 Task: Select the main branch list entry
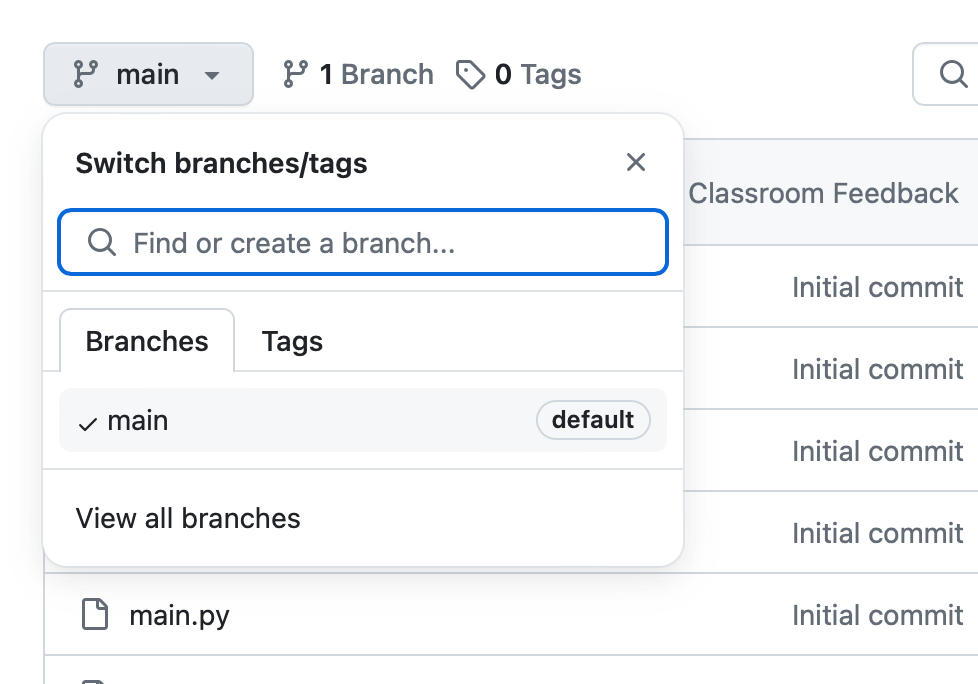[300, 421]
